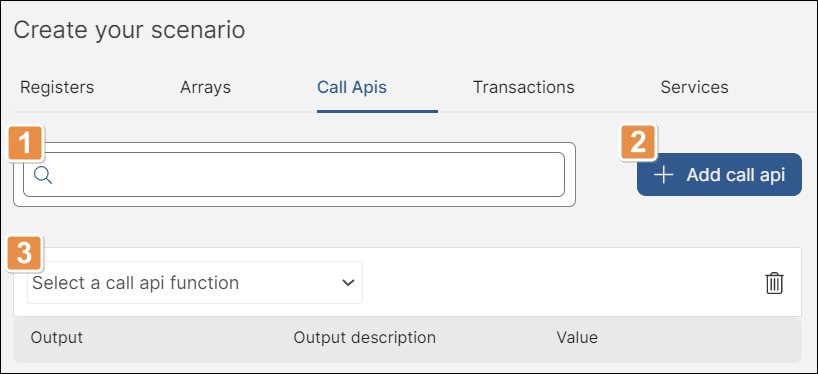818x374 pixels.
Task: Click the orange callout marker number 3
Action: coord(25,254)
